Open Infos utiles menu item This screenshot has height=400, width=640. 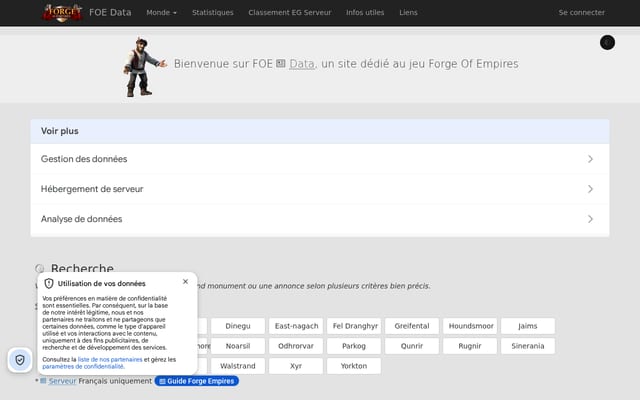click(x=365, y=13)
